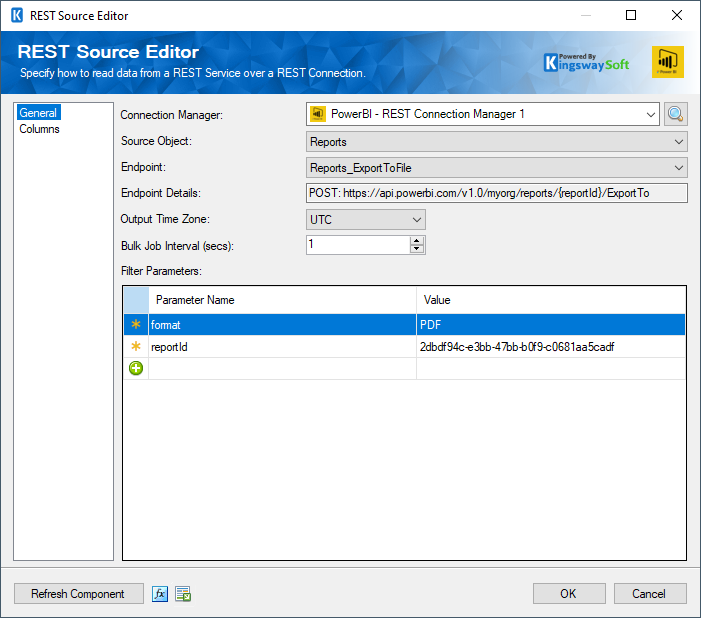Click the asterisk icon on the format row
701x618 pixels.
(136, 324)
